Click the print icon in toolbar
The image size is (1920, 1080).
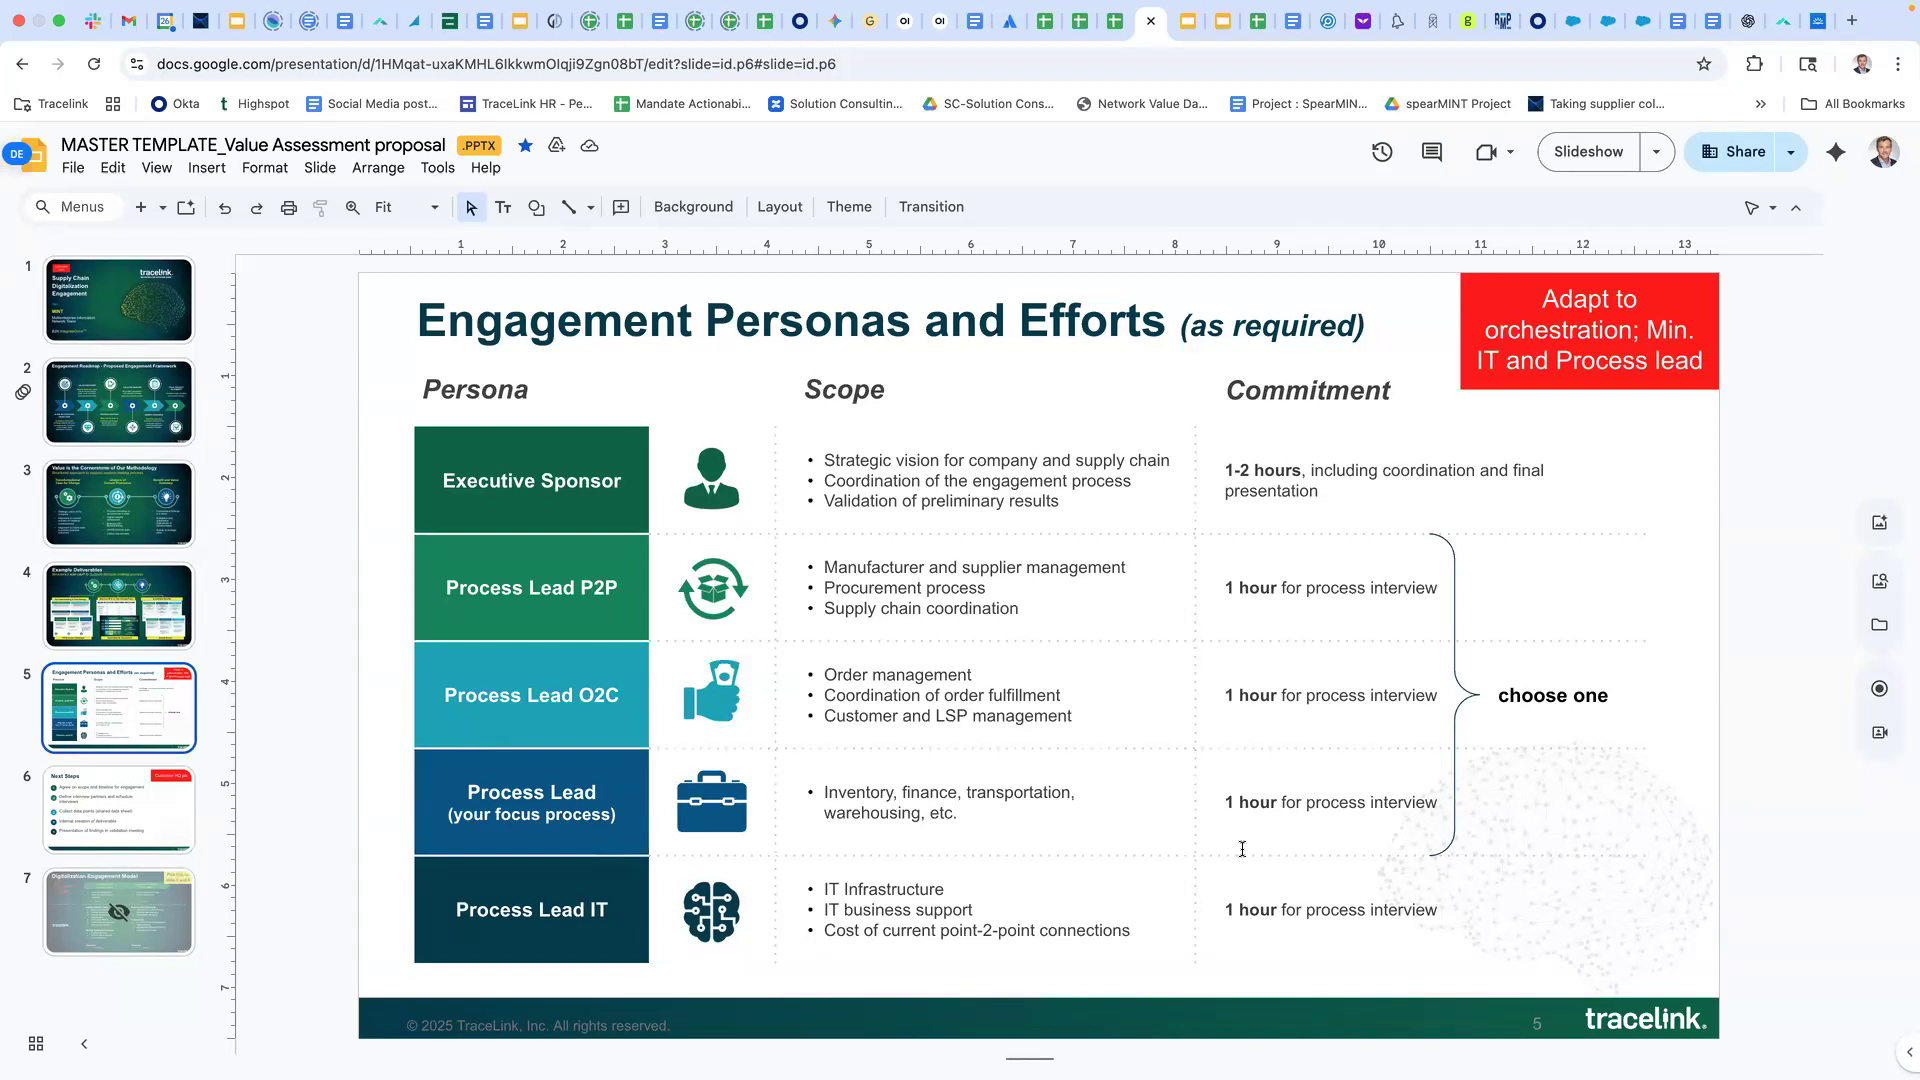click(x=289, y=208)
